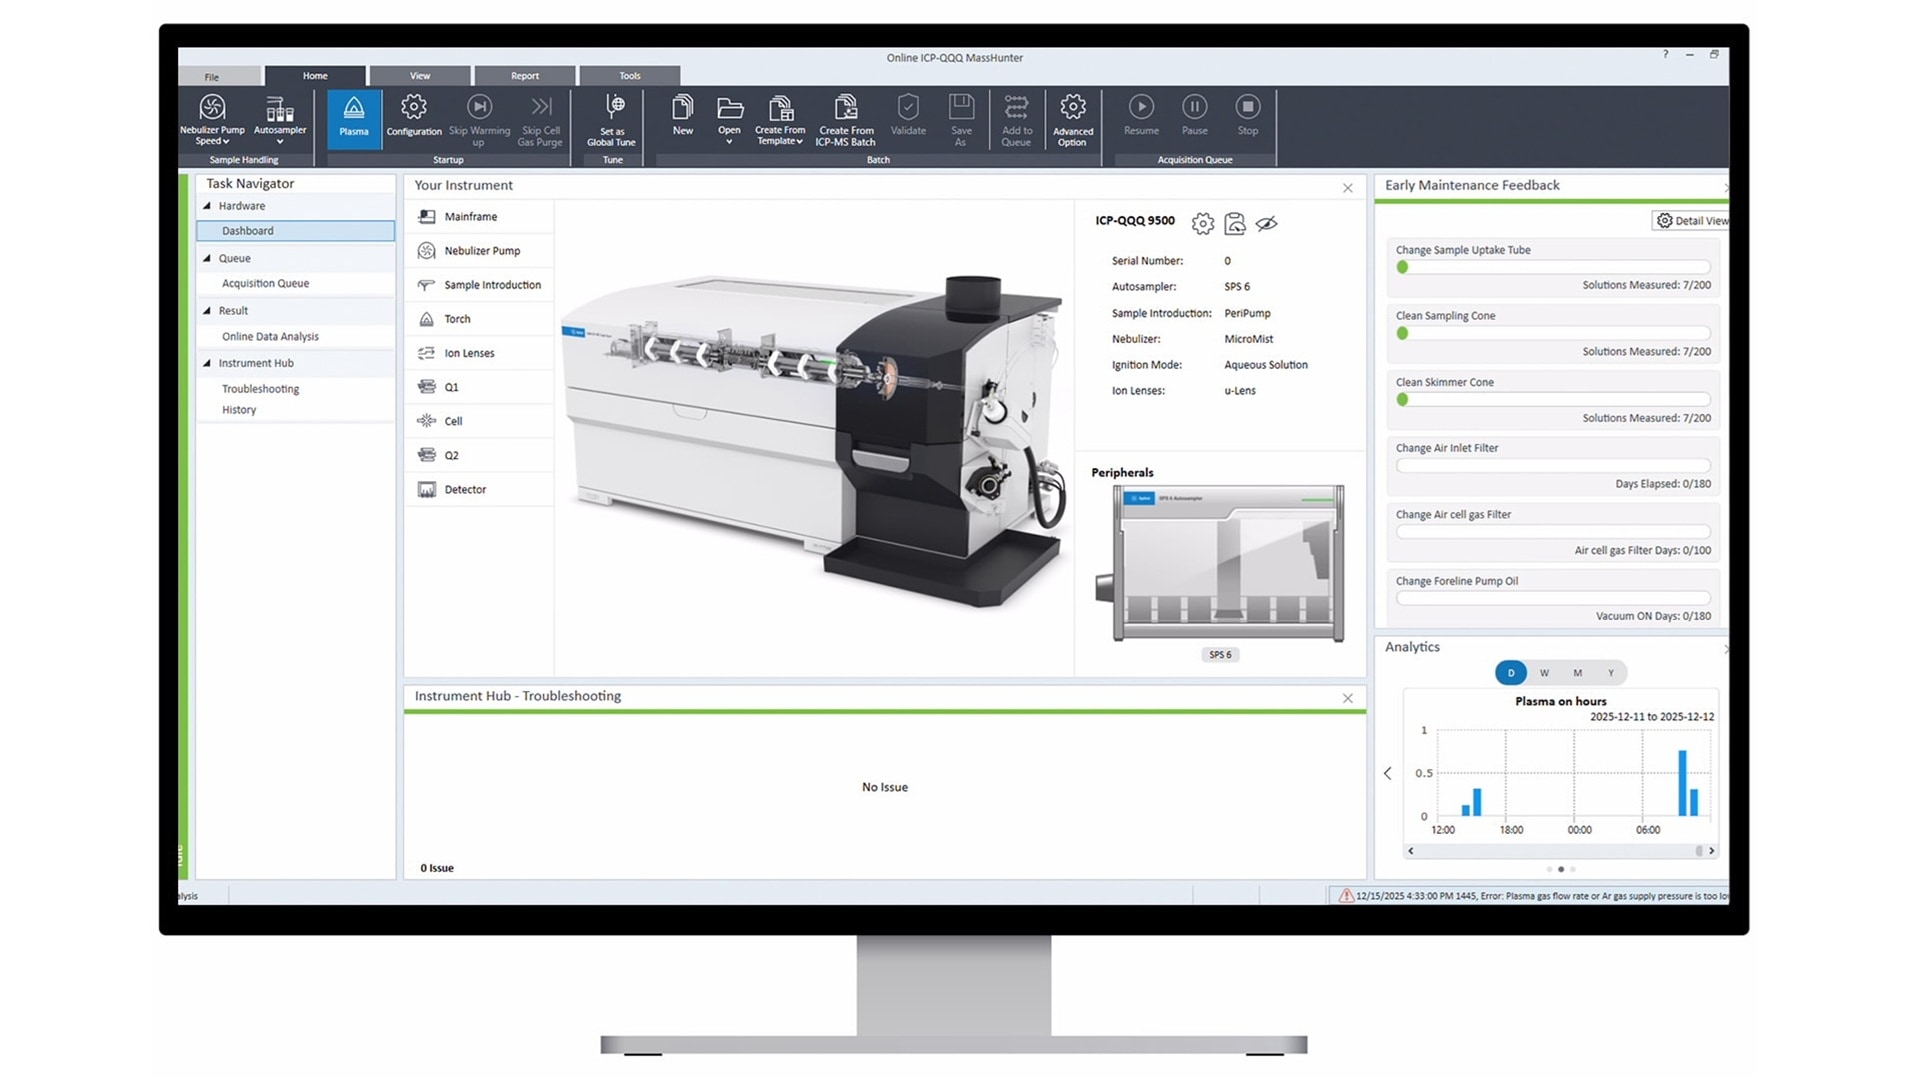Viewport: 1920px width, 1080px height.
Task: Click the Help question mark icon
Action: click(x=1665, y=54)
